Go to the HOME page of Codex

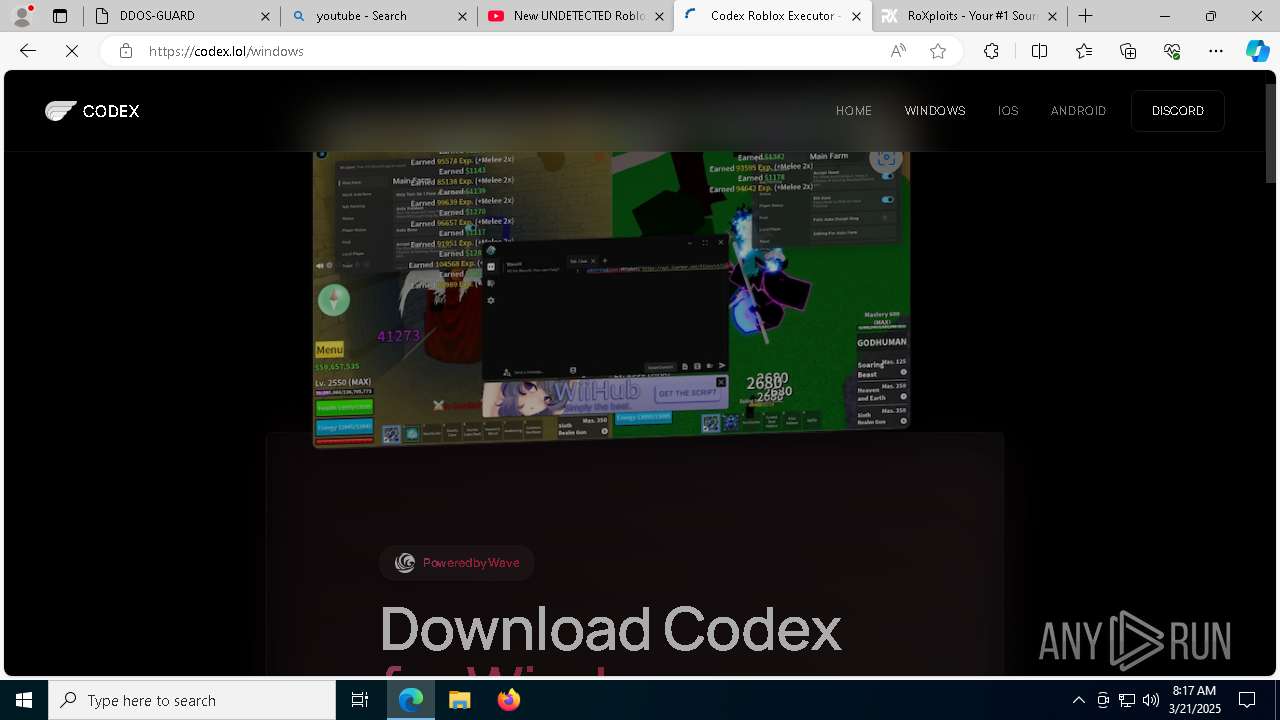click(854, 111)
